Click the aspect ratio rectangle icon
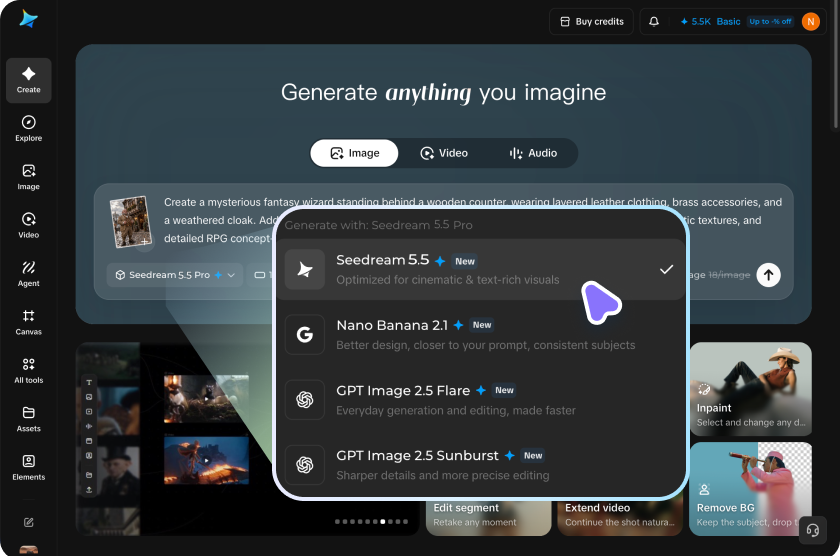This screenshot has width=840, height=560. pos(260,275)
